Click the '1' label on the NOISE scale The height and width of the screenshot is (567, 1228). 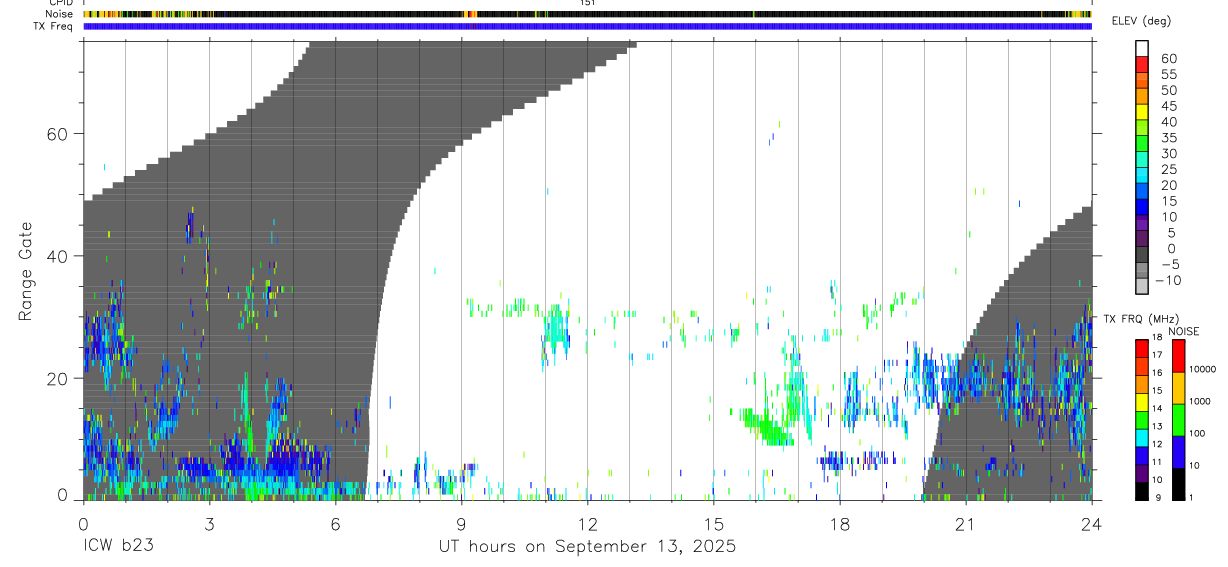[x=1193, y=497]
